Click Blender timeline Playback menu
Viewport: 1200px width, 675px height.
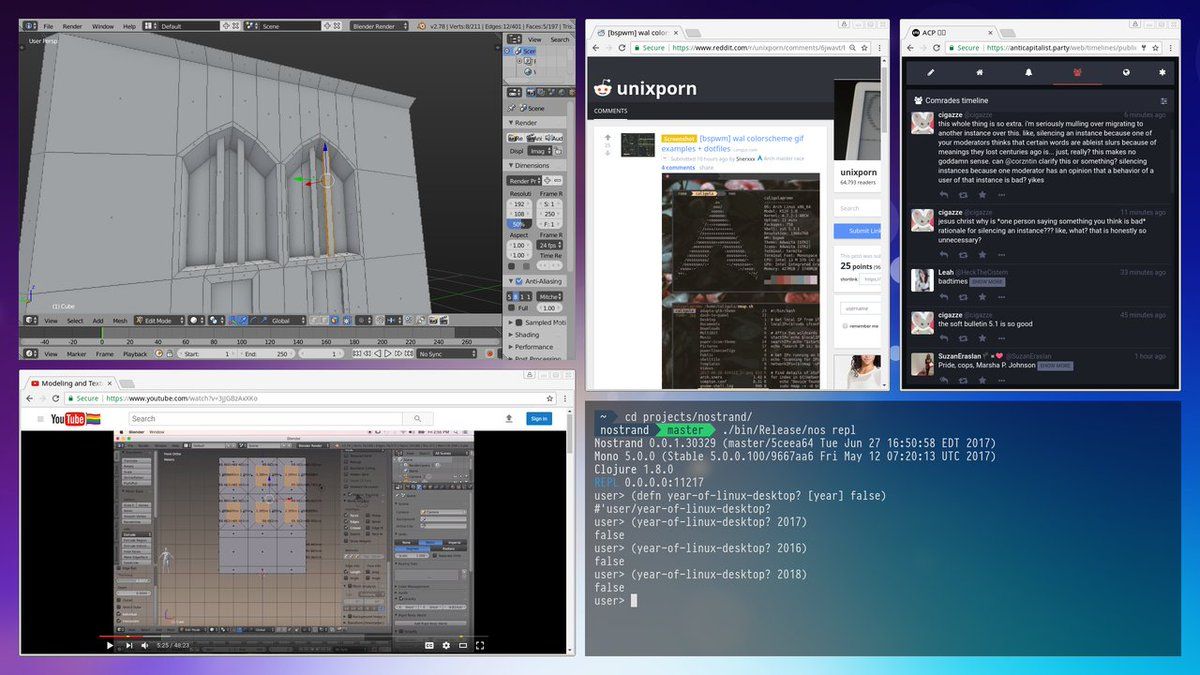[135, 354]
